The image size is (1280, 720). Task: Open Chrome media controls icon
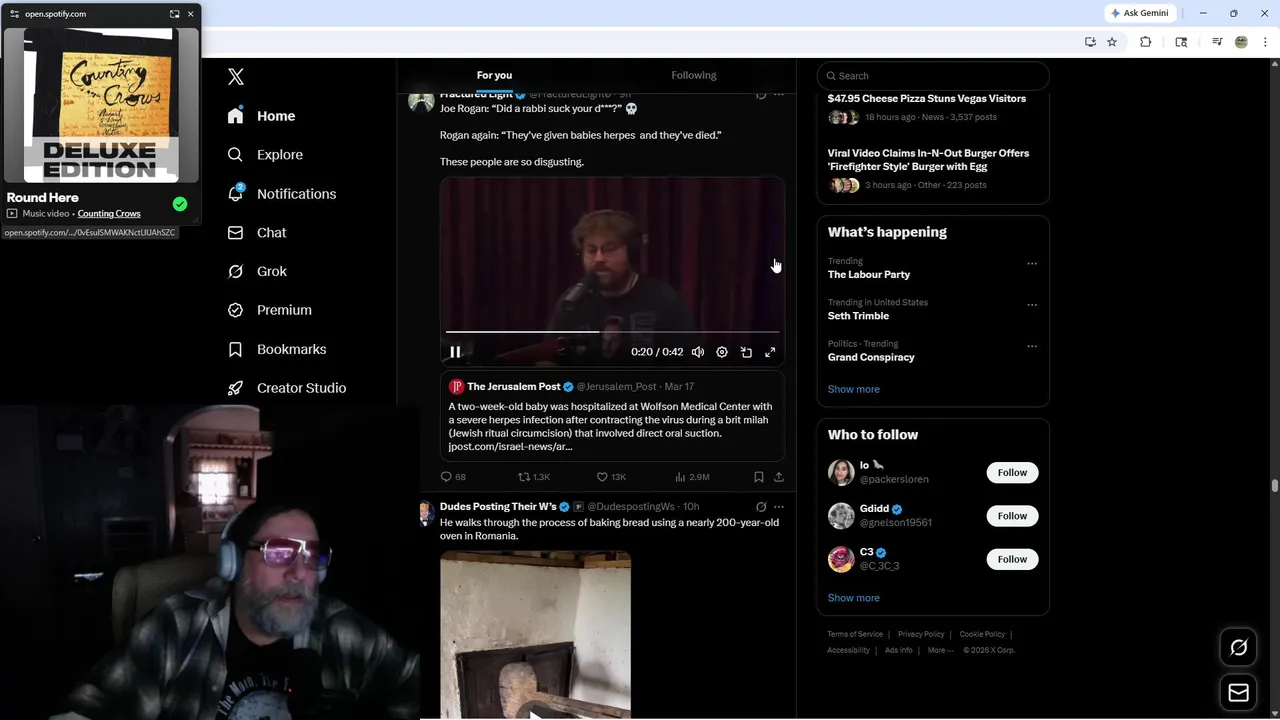tap(1217, 42)
